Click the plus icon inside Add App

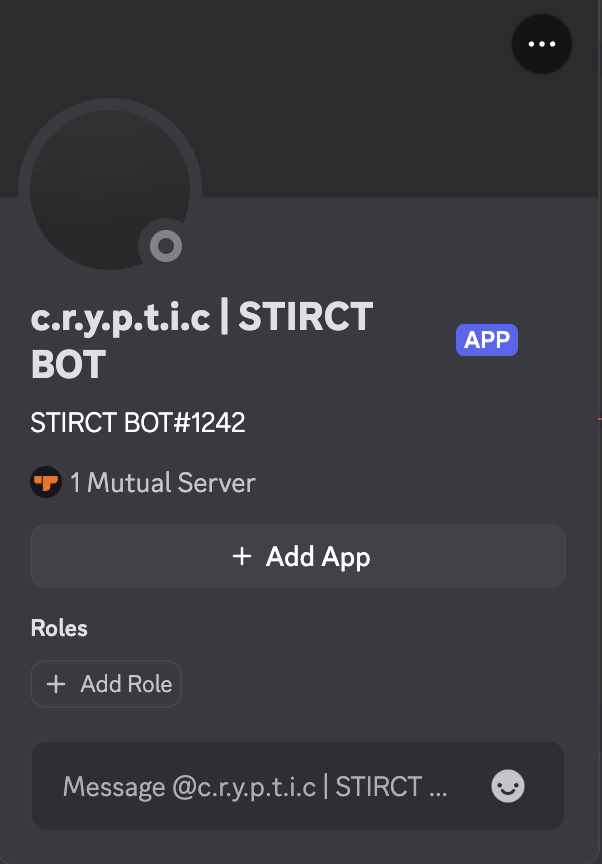tap(242, 556)
